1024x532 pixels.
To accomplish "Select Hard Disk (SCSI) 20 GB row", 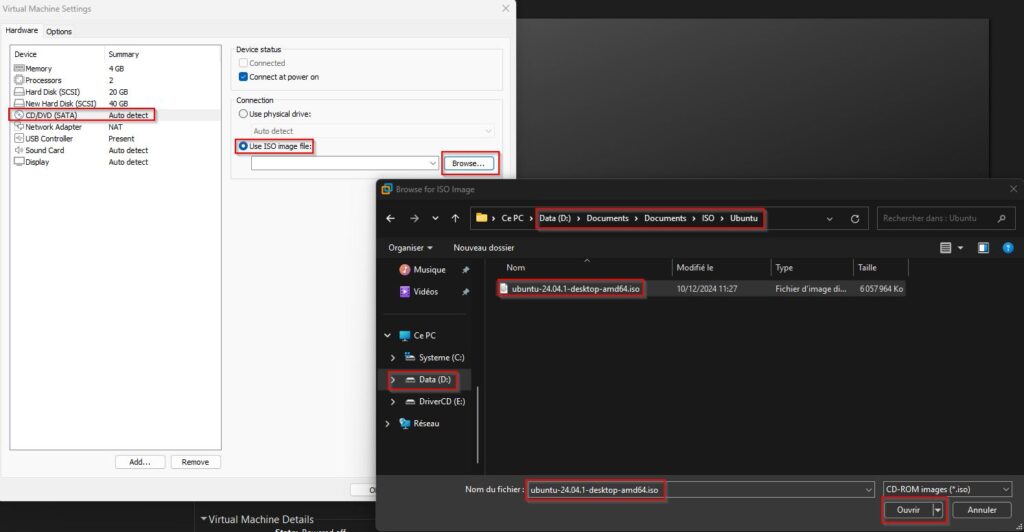I will coord(115,92).
